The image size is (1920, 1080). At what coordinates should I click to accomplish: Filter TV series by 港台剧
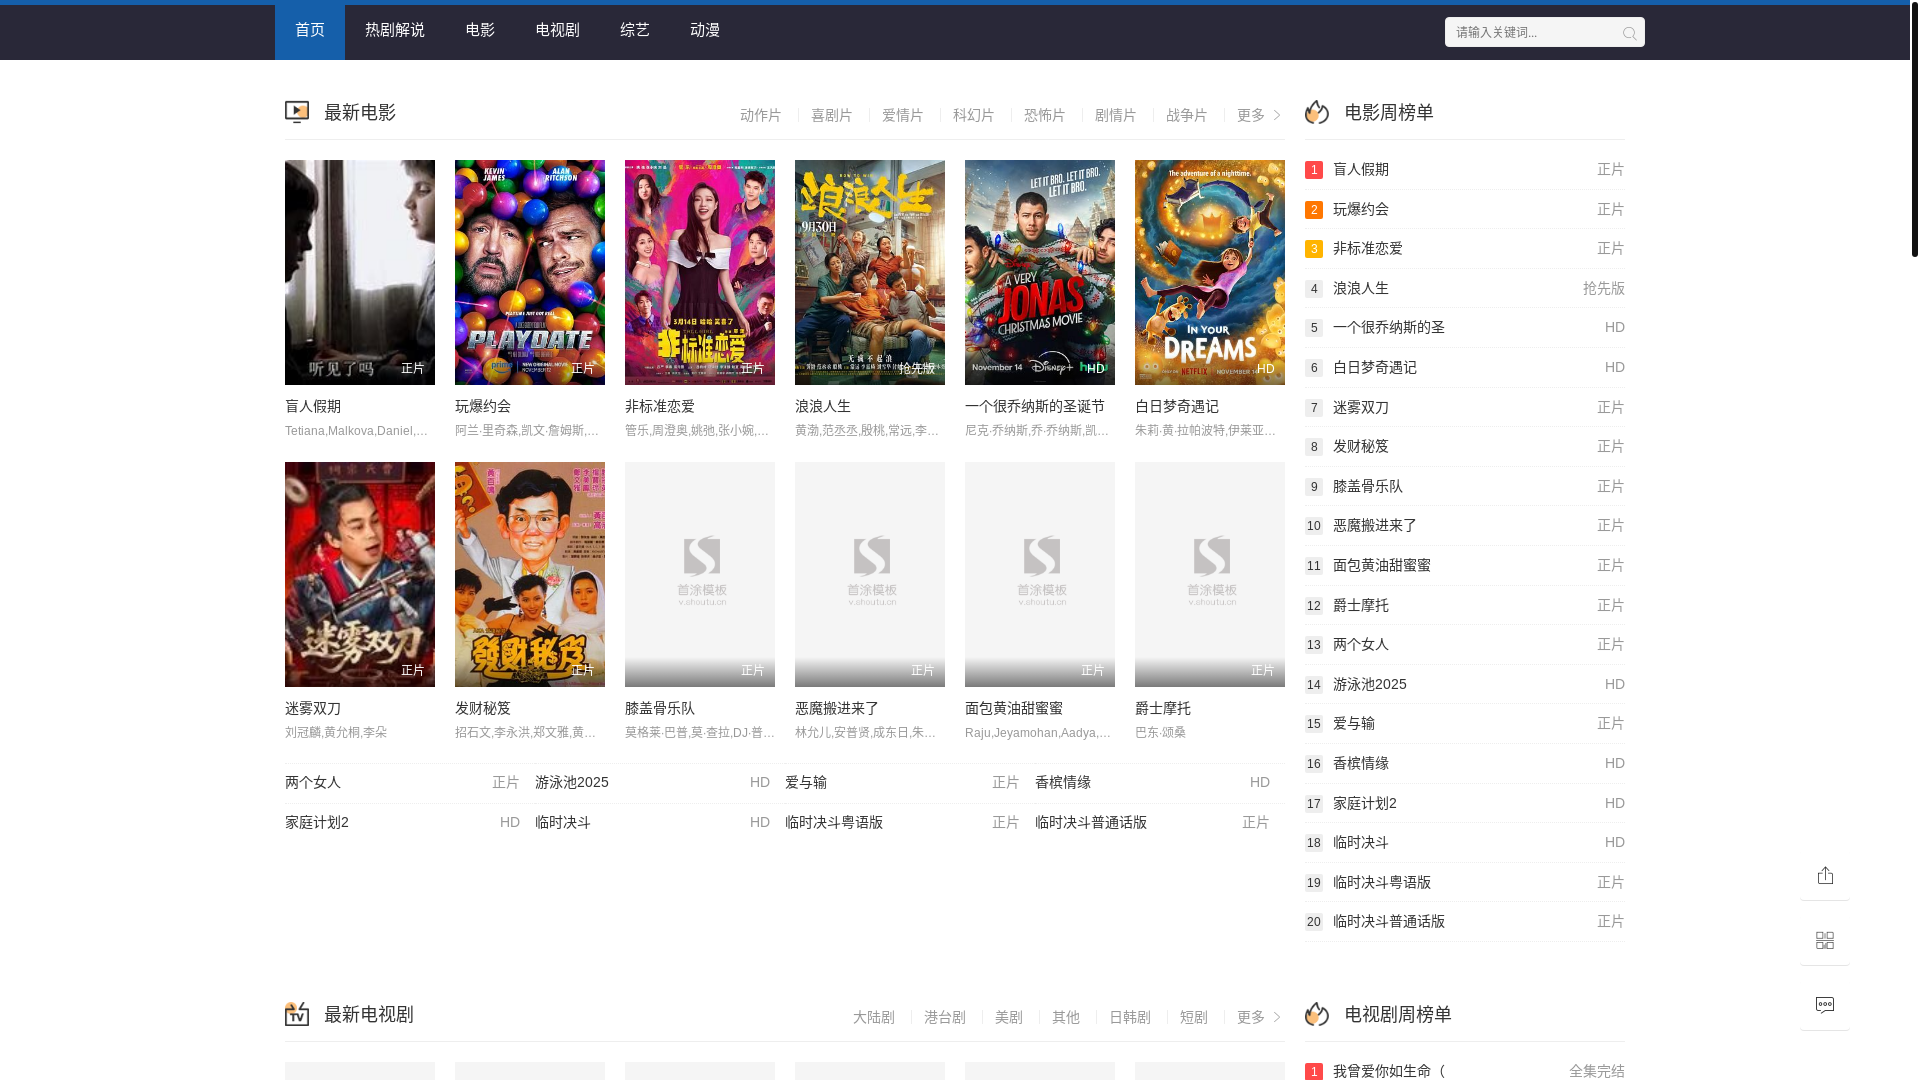point(945,1018)
